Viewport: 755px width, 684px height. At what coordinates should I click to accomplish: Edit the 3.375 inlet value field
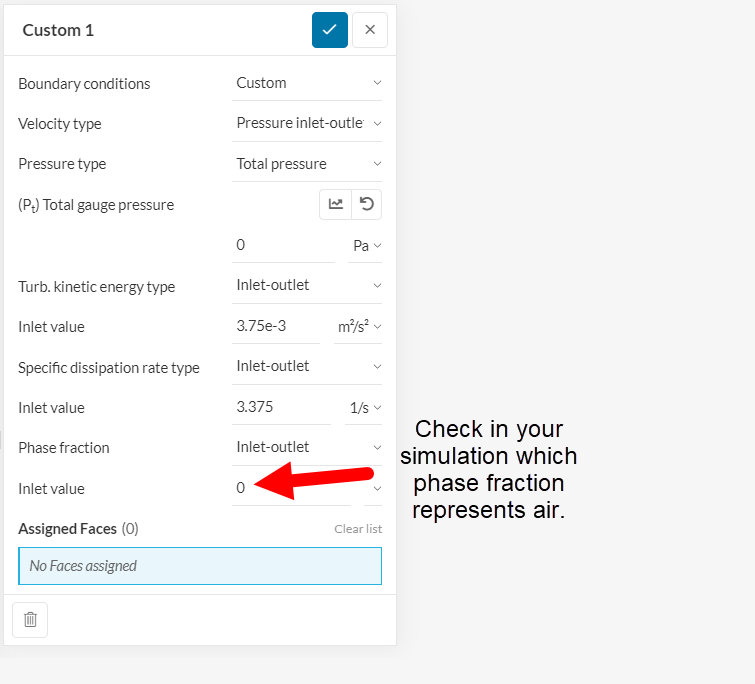click(282, 407)
